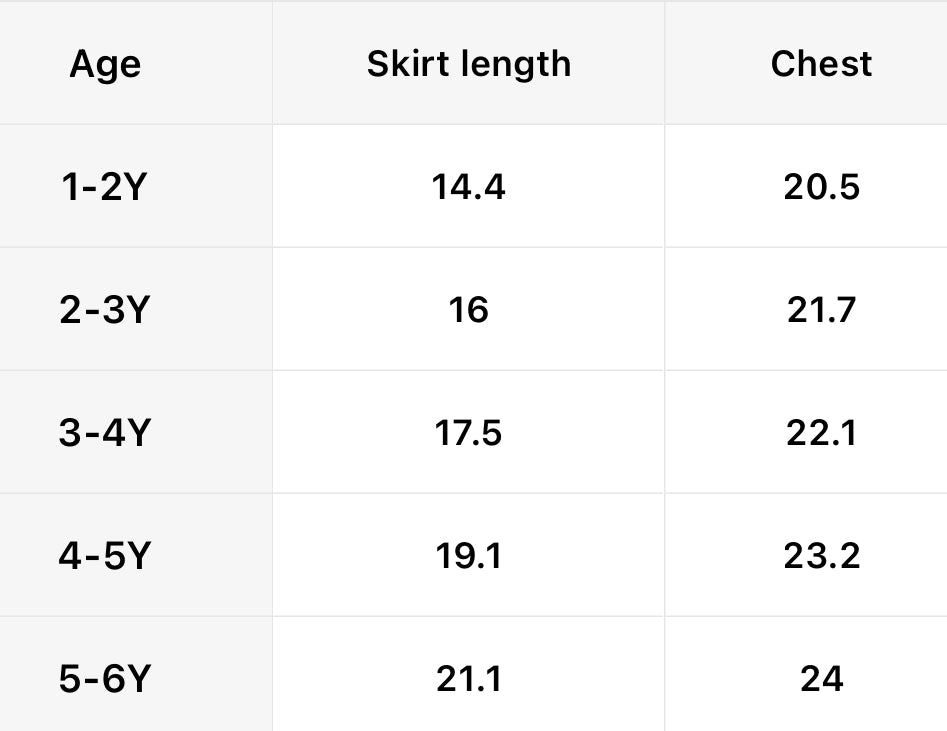Pick the chest measurement for age 3-4Y

click(x=821, y=433)
